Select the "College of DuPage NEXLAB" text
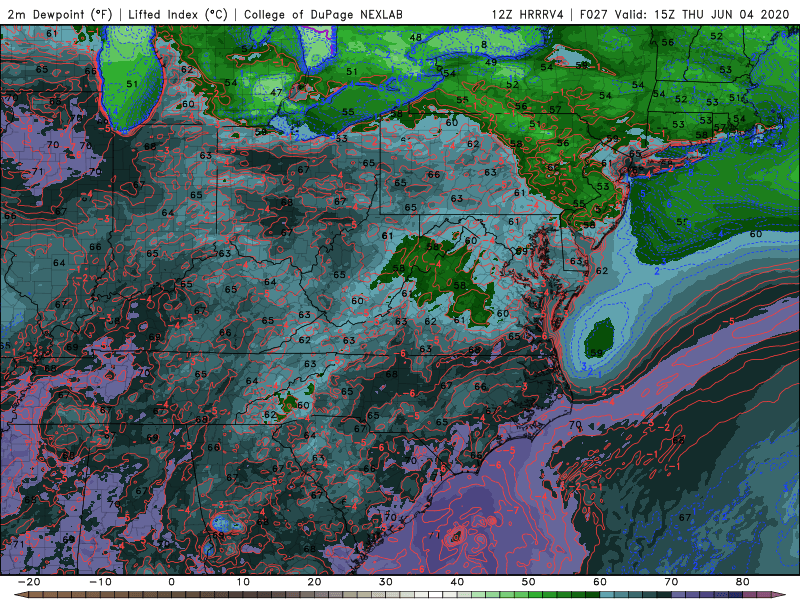Image resolution: width=800 pixels, height=600 pixels. pyautogui.click(x=323, y=14)
